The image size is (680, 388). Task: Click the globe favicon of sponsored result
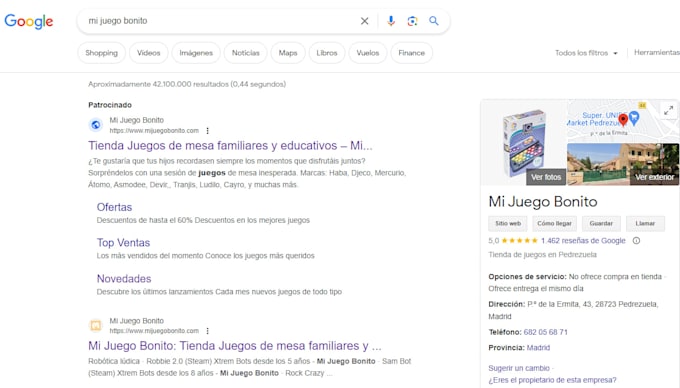tap(96, 125)
